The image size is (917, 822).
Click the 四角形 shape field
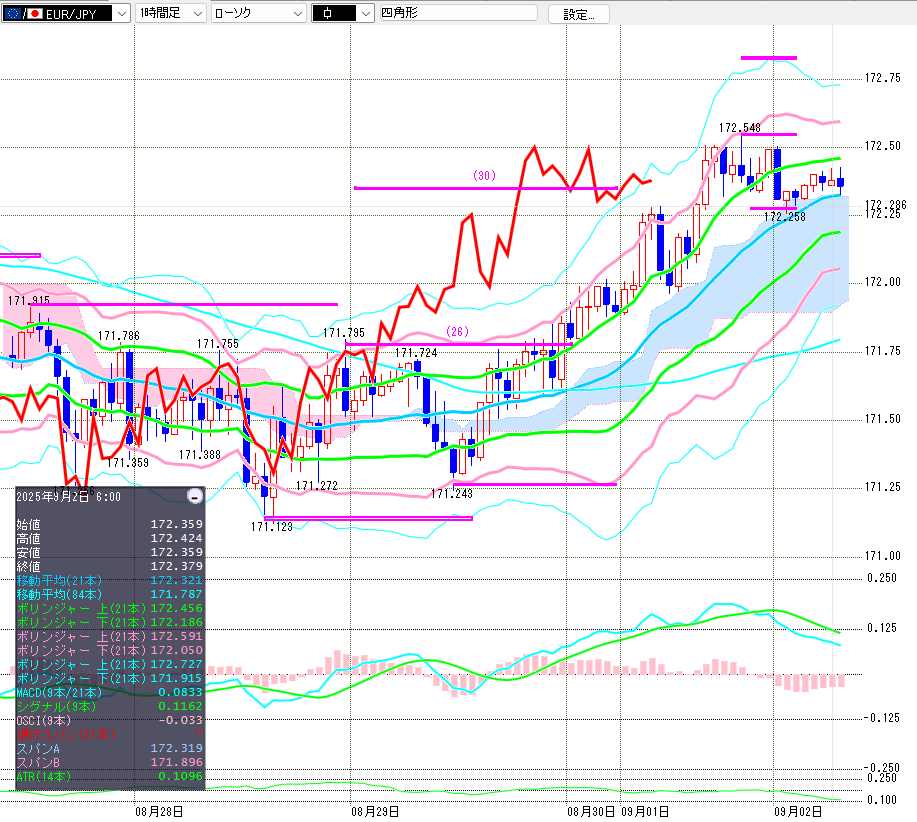coord(458,13)
